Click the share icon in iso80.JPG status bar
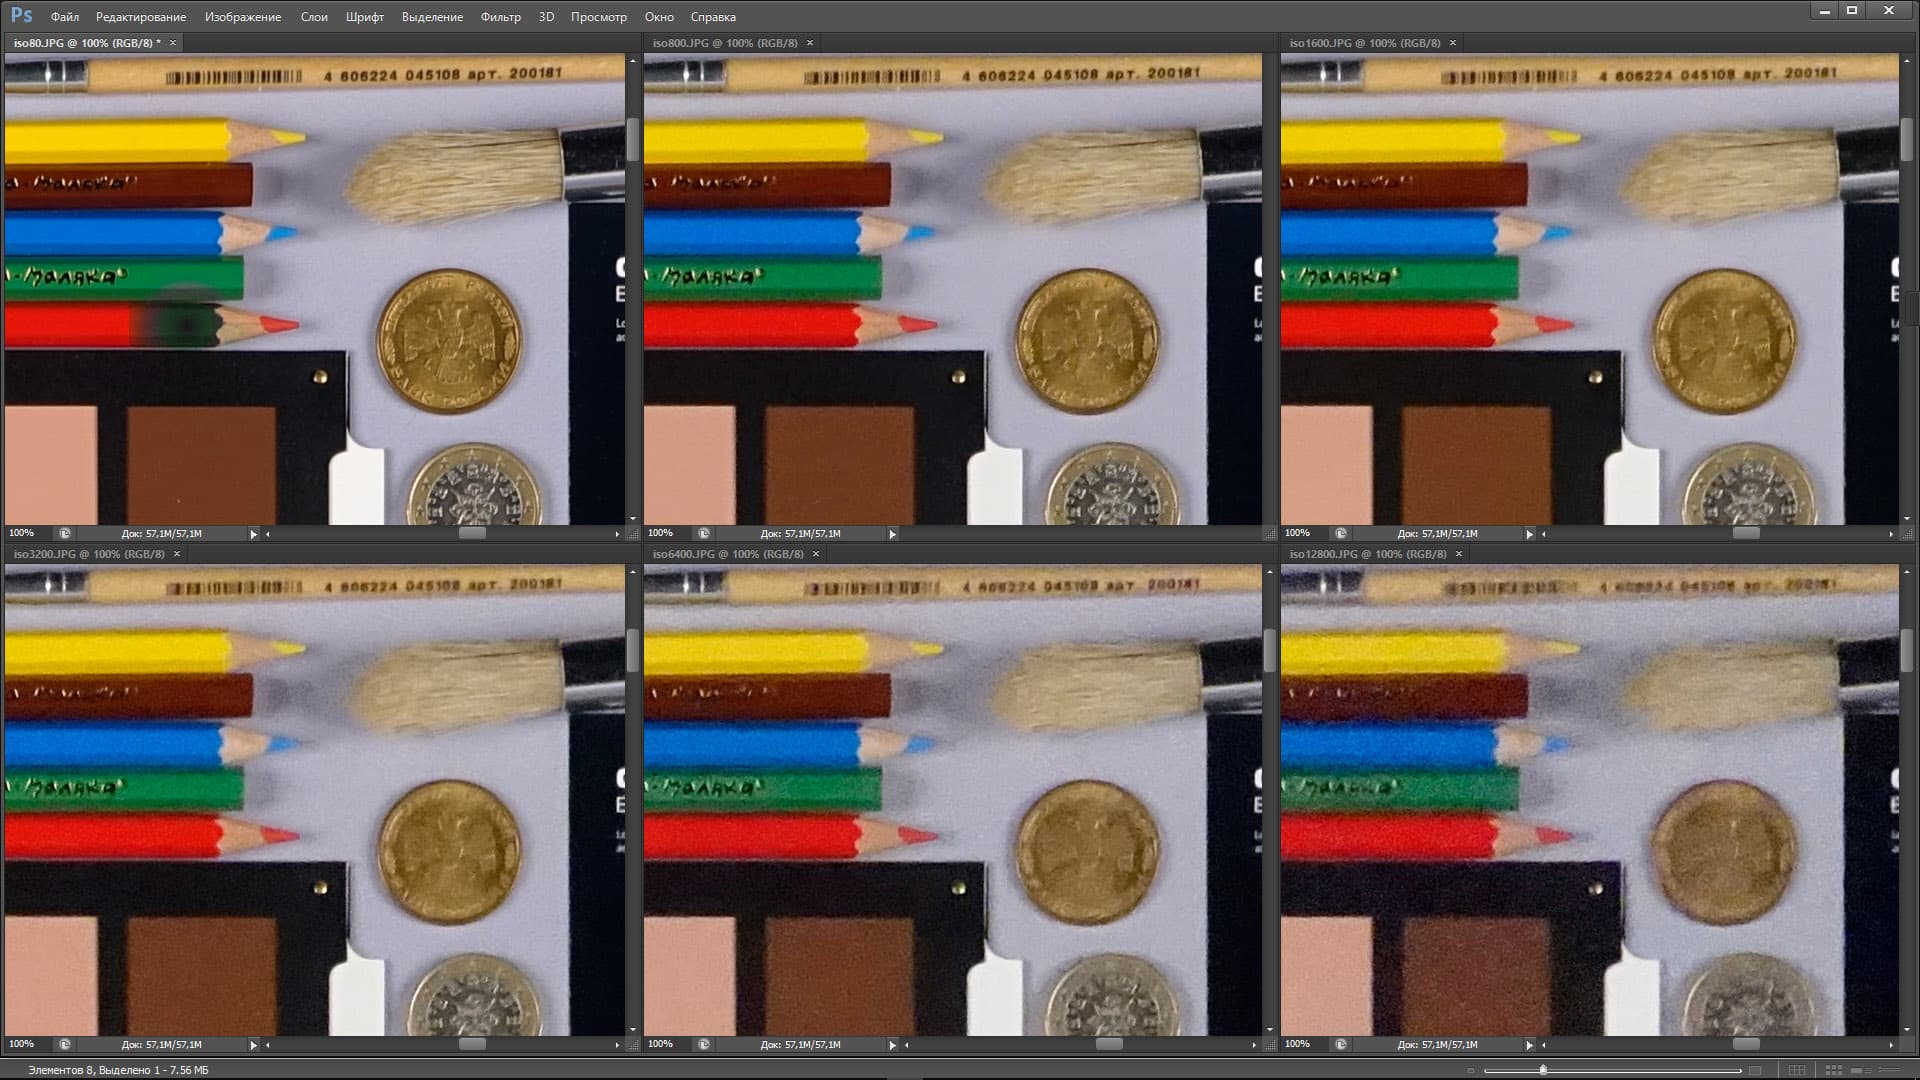This screenshot has width=1920, height=1080. click(65, 534)
